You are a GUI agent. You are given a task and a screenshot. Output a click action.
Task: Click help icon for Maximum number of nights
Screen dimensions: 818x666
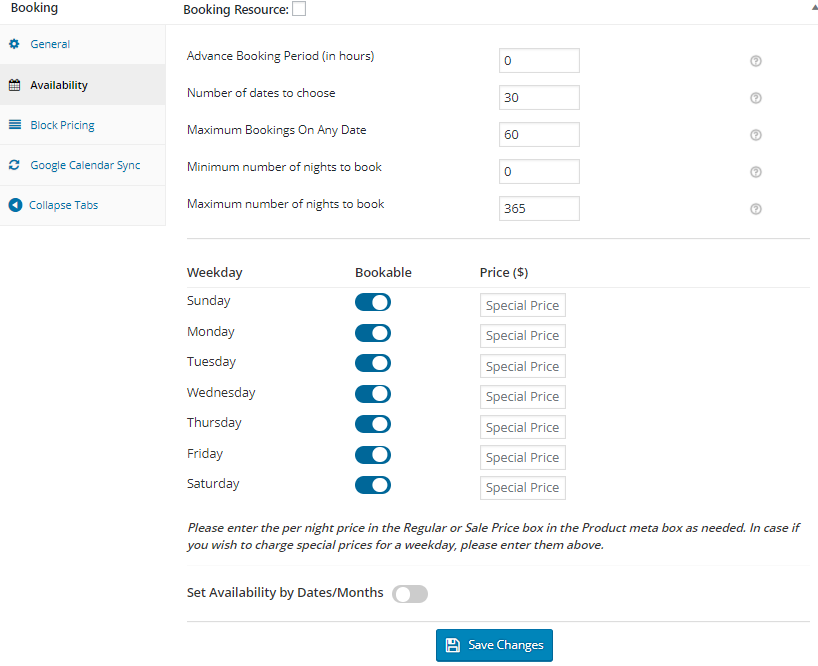(x=756, y=209)
